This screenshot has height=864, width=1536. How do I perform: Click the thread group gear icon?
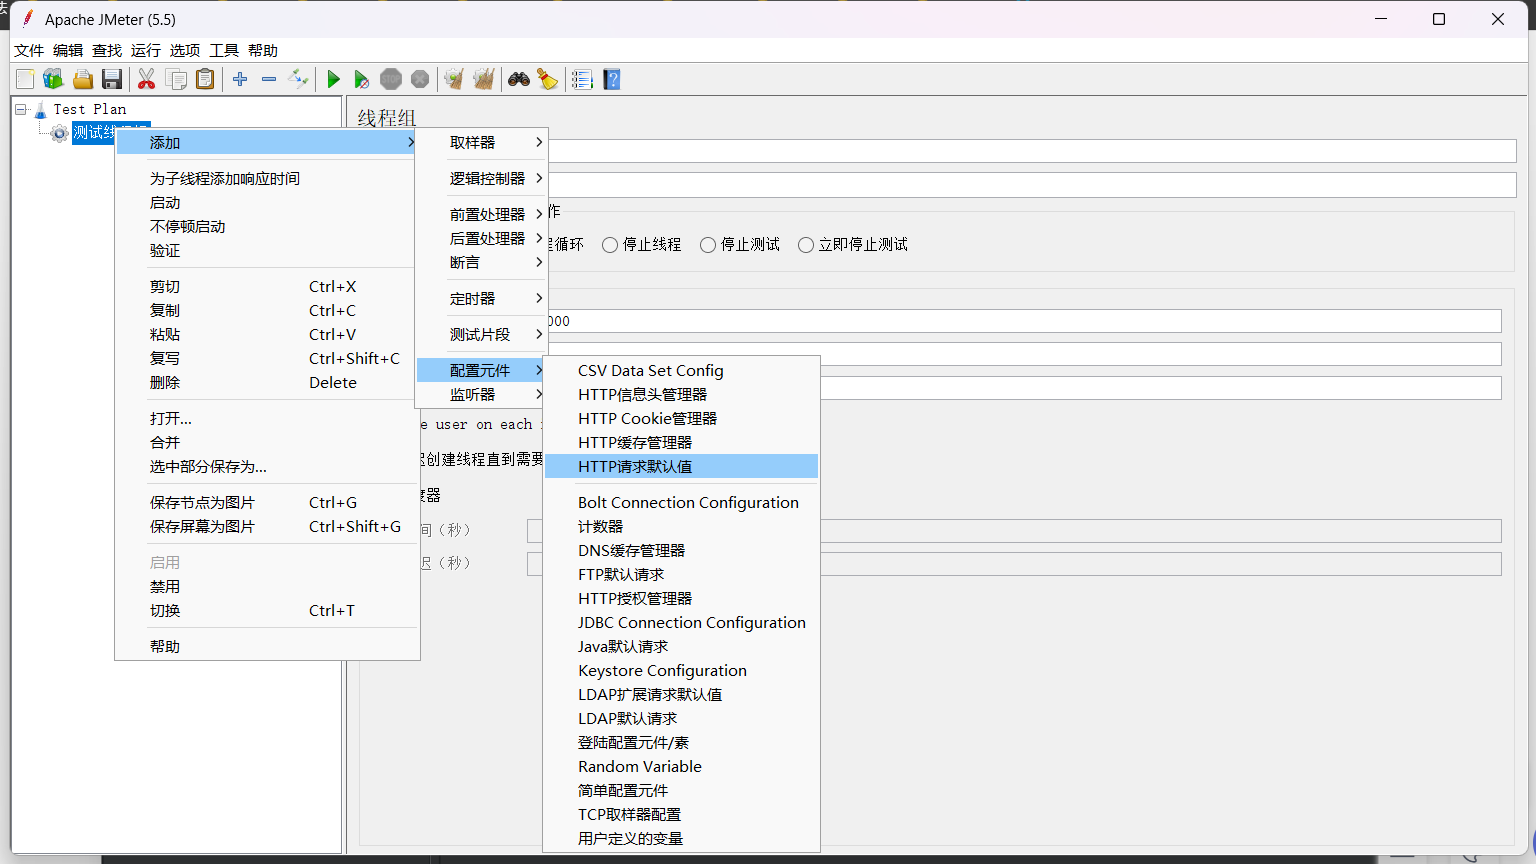60,133
